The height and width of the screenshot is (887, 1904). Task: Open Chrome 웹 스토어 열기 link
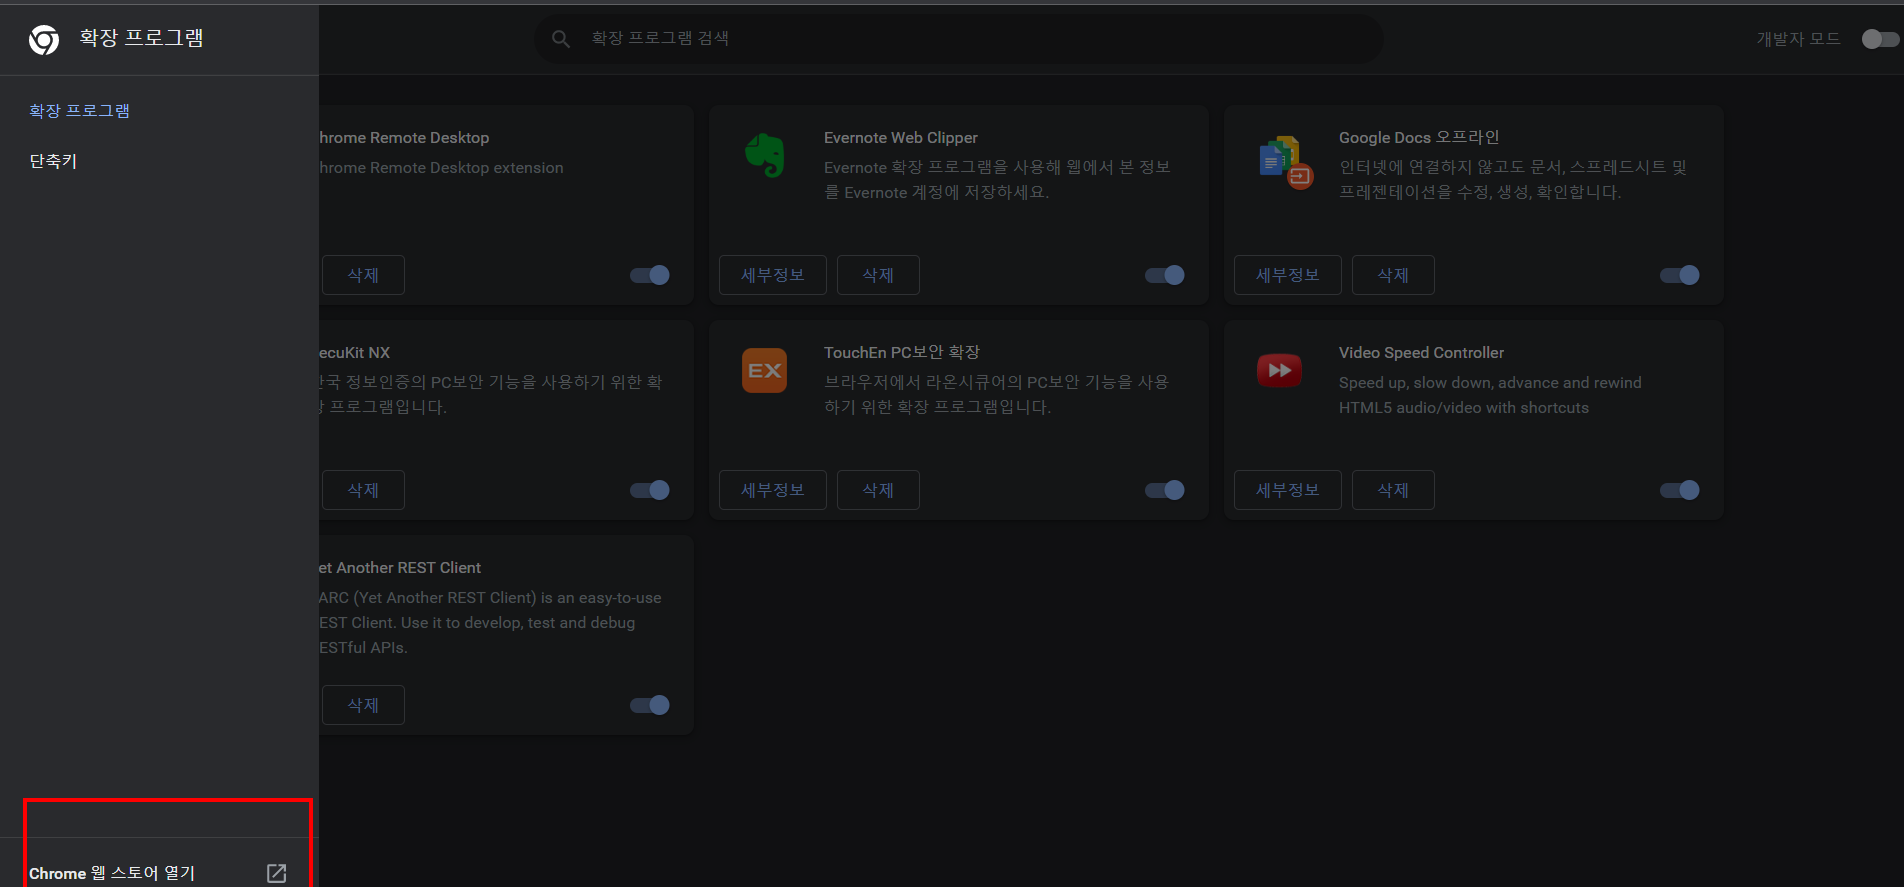pyautogui.click(x=112, y=873)
